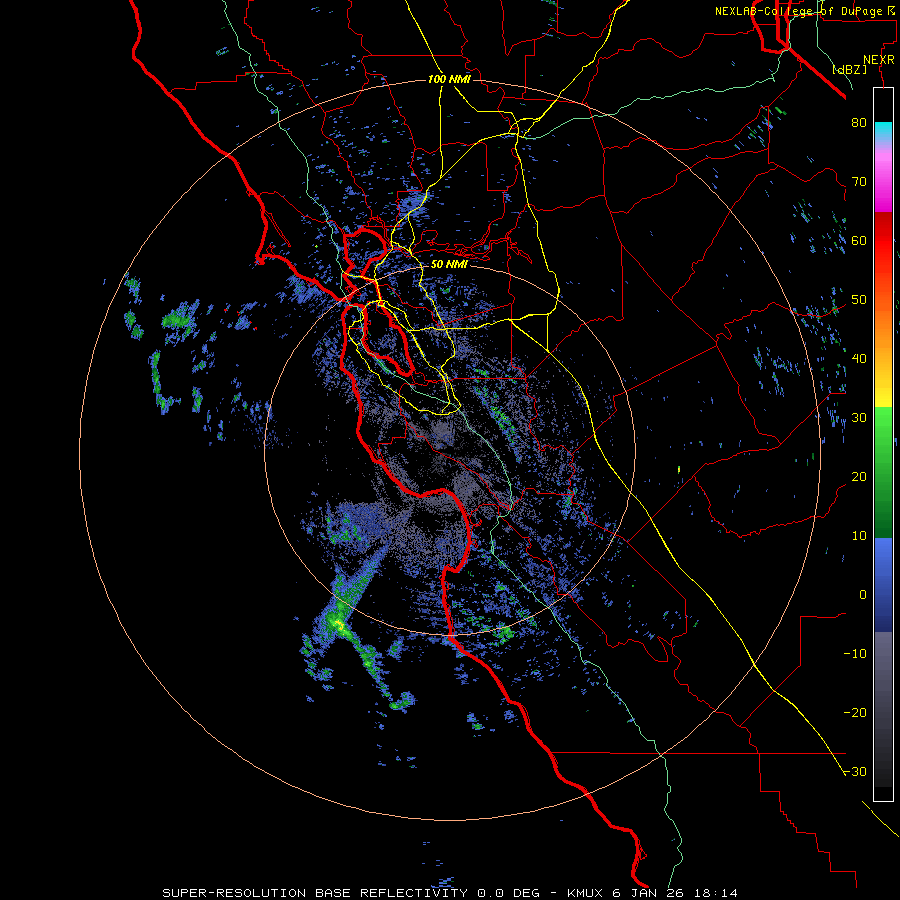Image resolution: width=900 pixels, height=900 pixels.
Task: Click the green band of the color scale
Action: [x=883, y=472]
